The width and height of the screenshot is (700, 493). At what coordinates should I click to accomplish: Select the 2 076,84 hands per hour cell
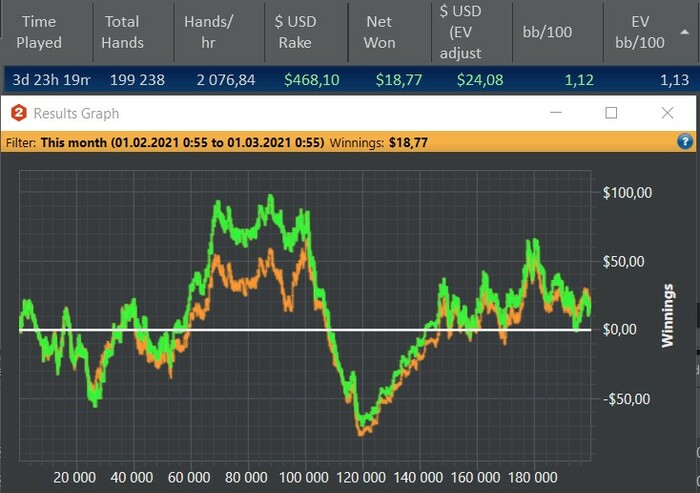click(x=225, y=80)
